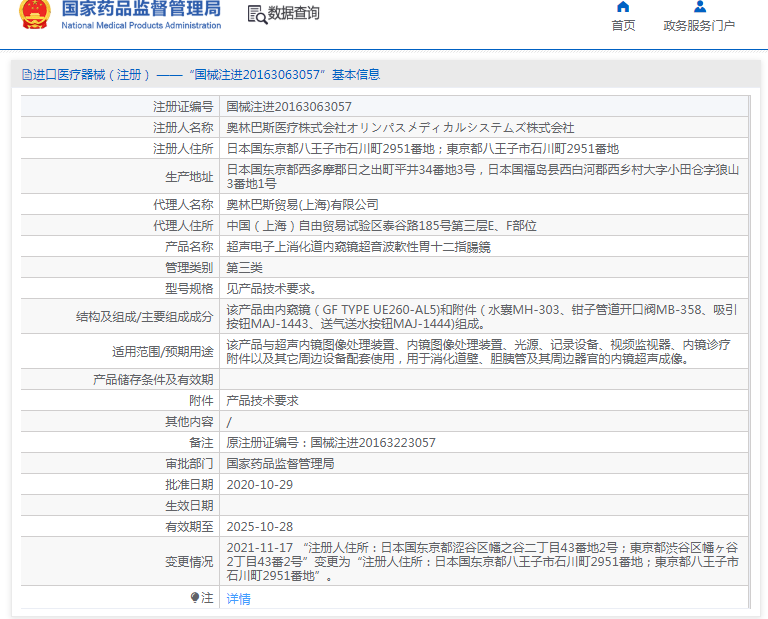Go to 首页 home page
This screenshot has width=768, height=619.
pyautogui.click(x=623, y=25)
